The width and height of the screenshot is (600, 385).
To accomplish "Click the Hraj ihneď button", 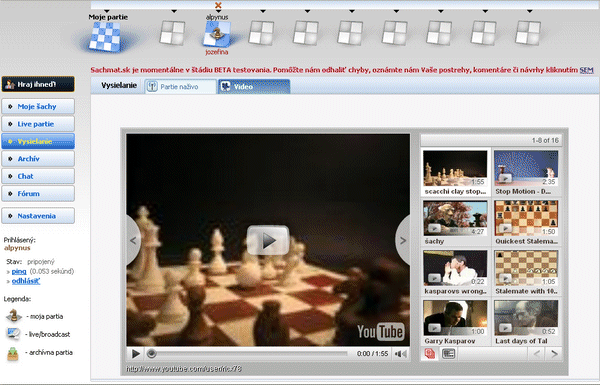I will (38, 84).
